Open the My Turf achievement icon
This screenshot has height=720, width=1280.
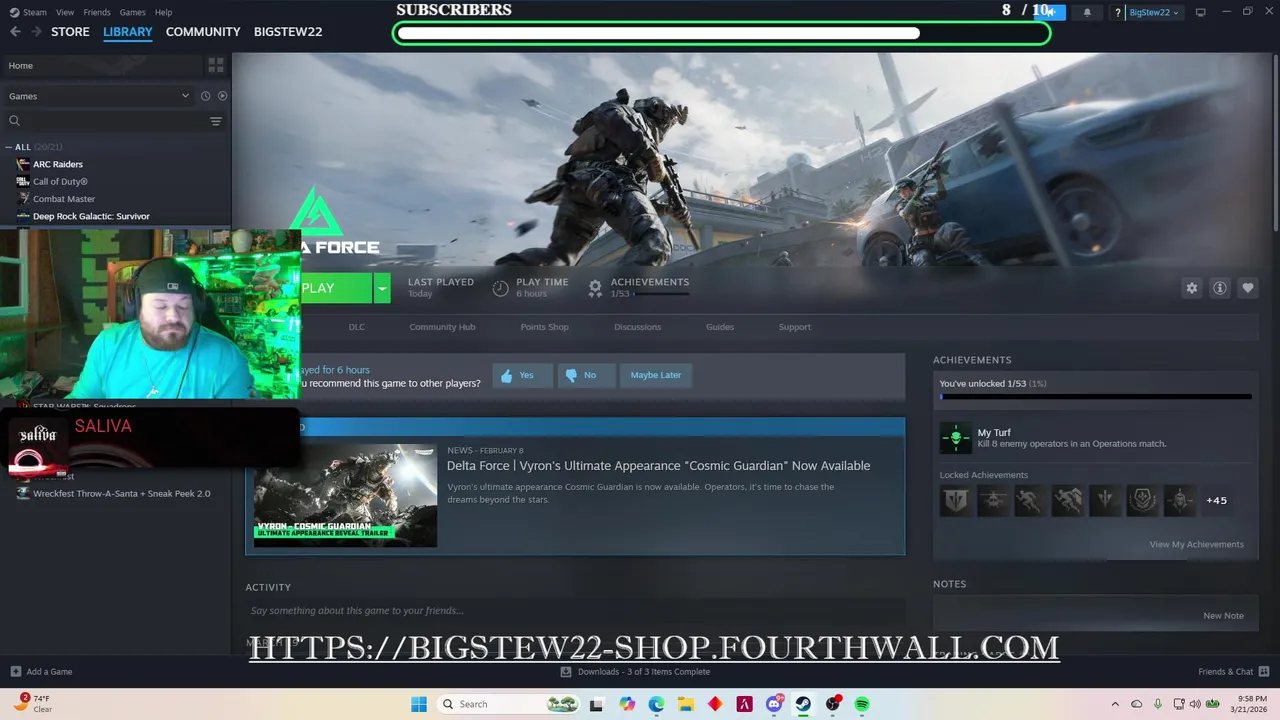coord(955,438)
